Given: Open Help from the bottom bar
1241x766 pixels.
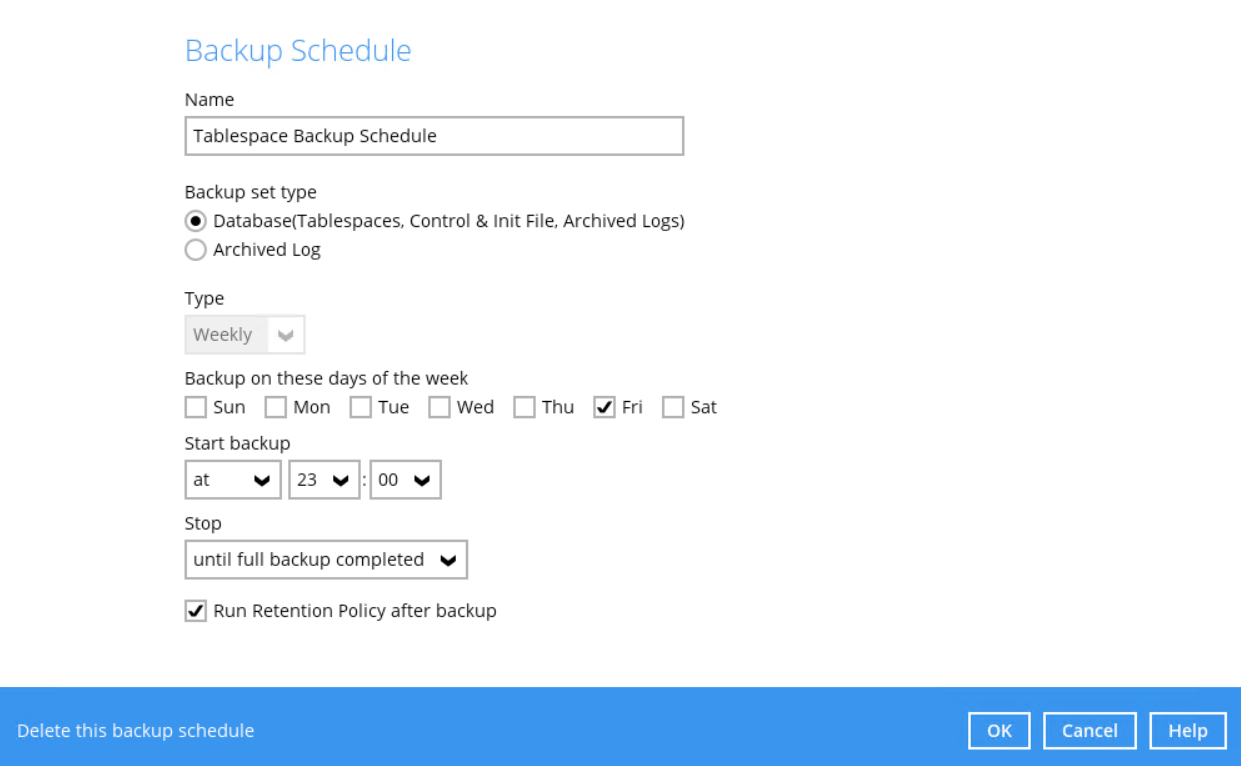Looking at the screenshot, I should pyautogui.click(x=1187, y=731).
